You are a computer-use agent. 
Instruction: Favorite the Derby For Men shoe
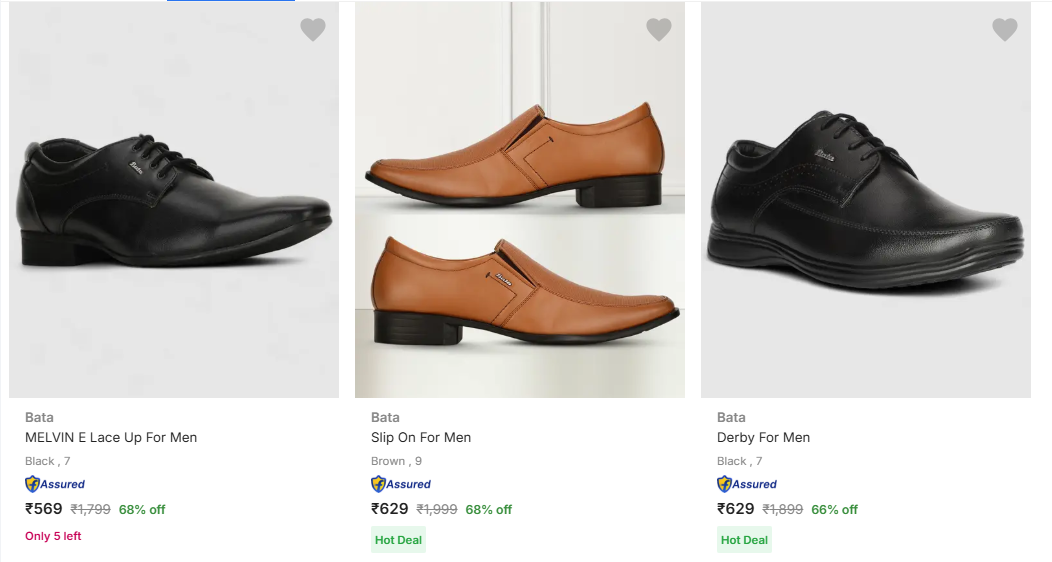tap(1005, 30)
